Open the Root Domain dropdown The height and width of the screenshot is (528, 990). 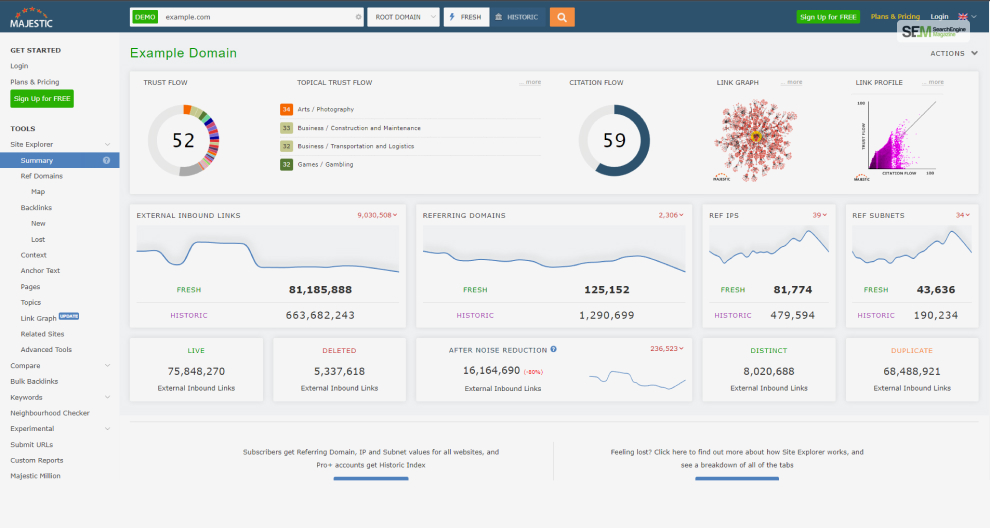403,17
